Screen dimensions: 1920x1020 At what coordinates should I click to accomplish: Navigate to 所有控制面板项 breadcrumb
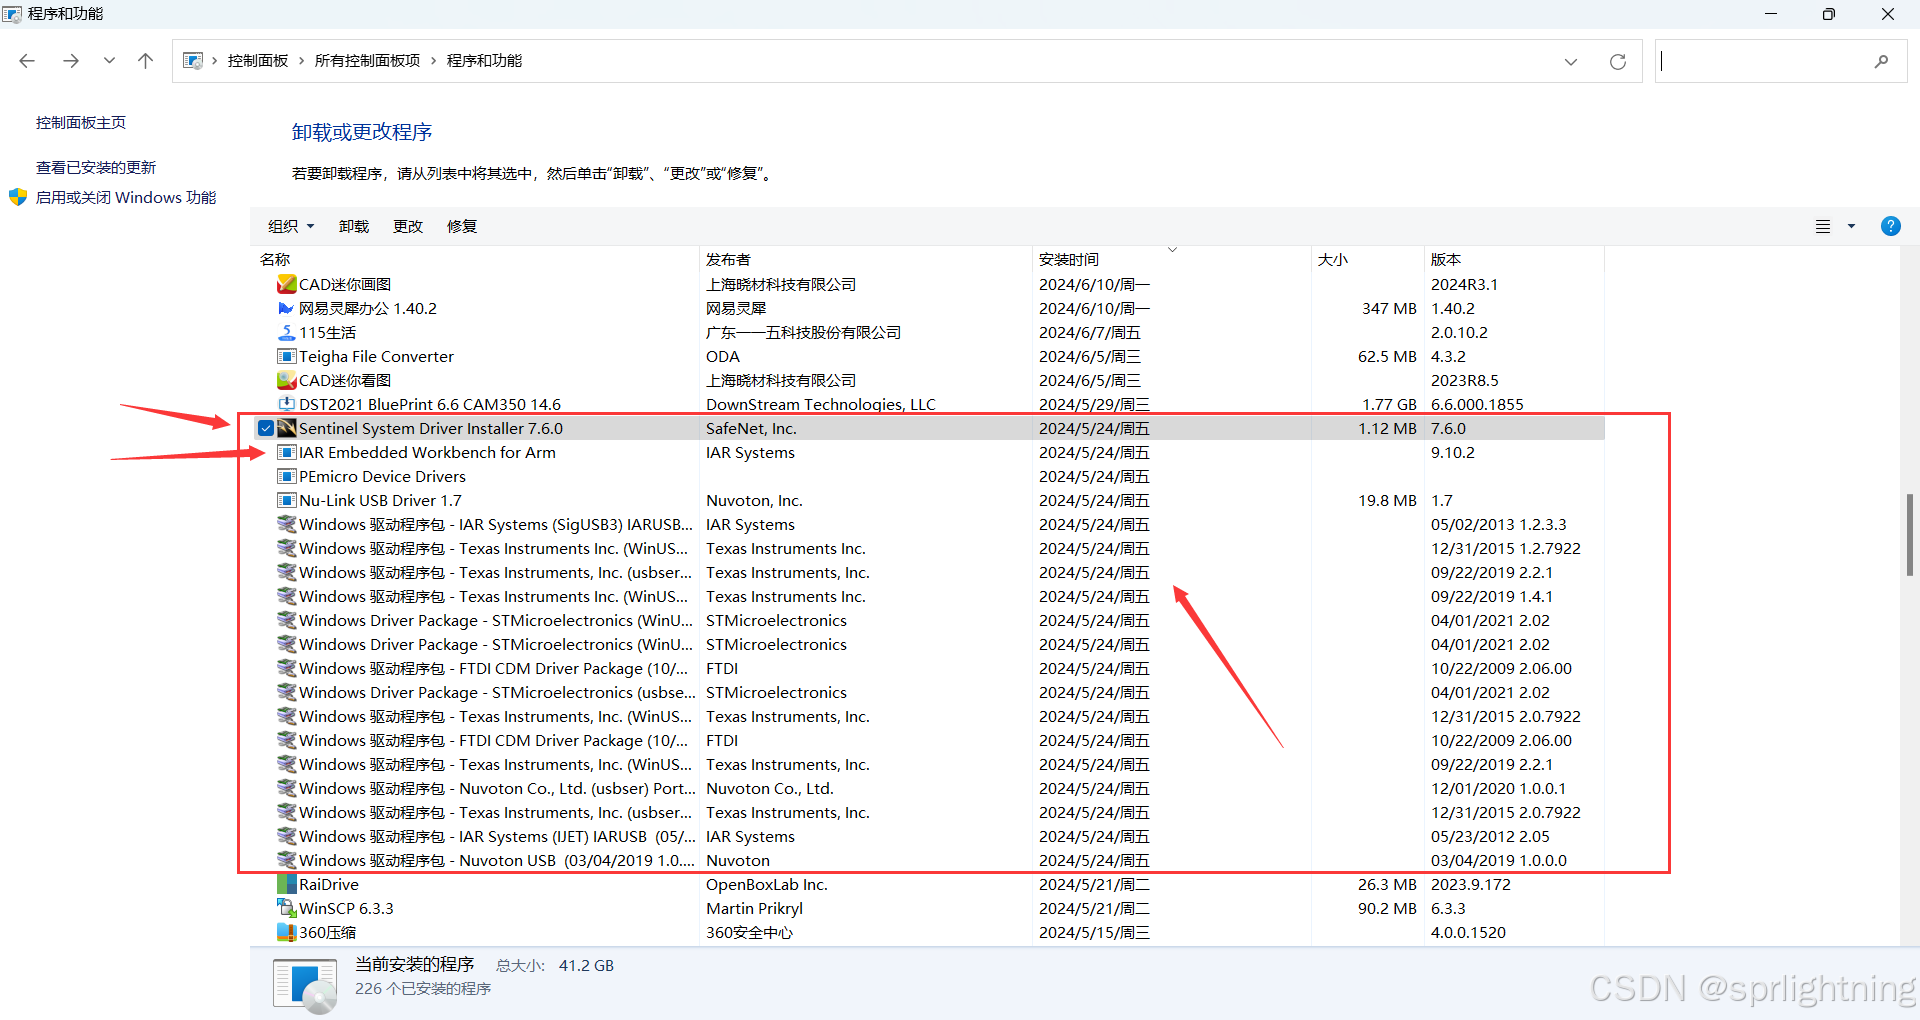(367, 61)
